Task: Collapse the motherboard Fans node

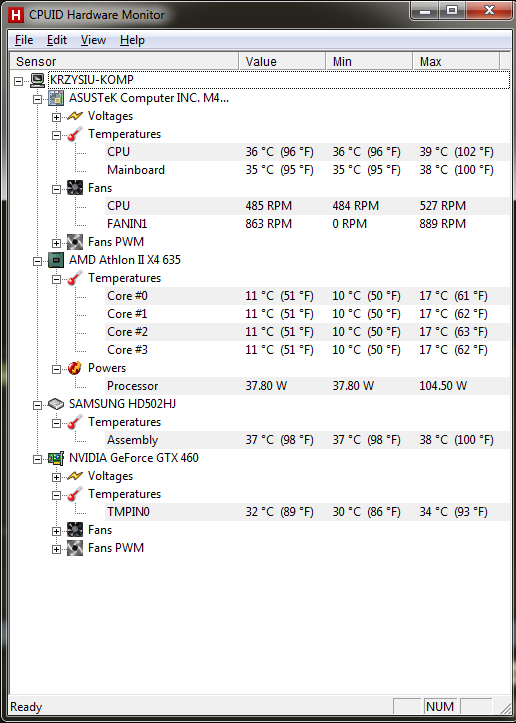Action: (x=56, y=189)
